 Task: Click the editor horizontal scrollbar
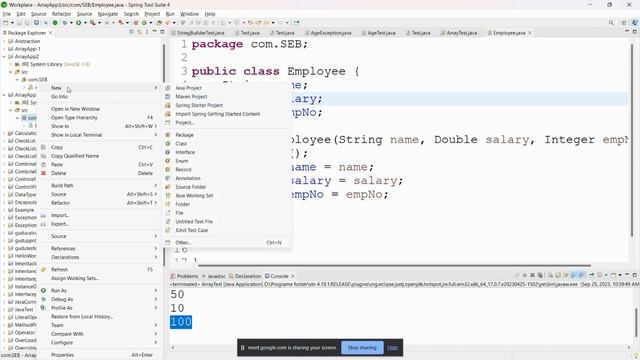[395, 265]
